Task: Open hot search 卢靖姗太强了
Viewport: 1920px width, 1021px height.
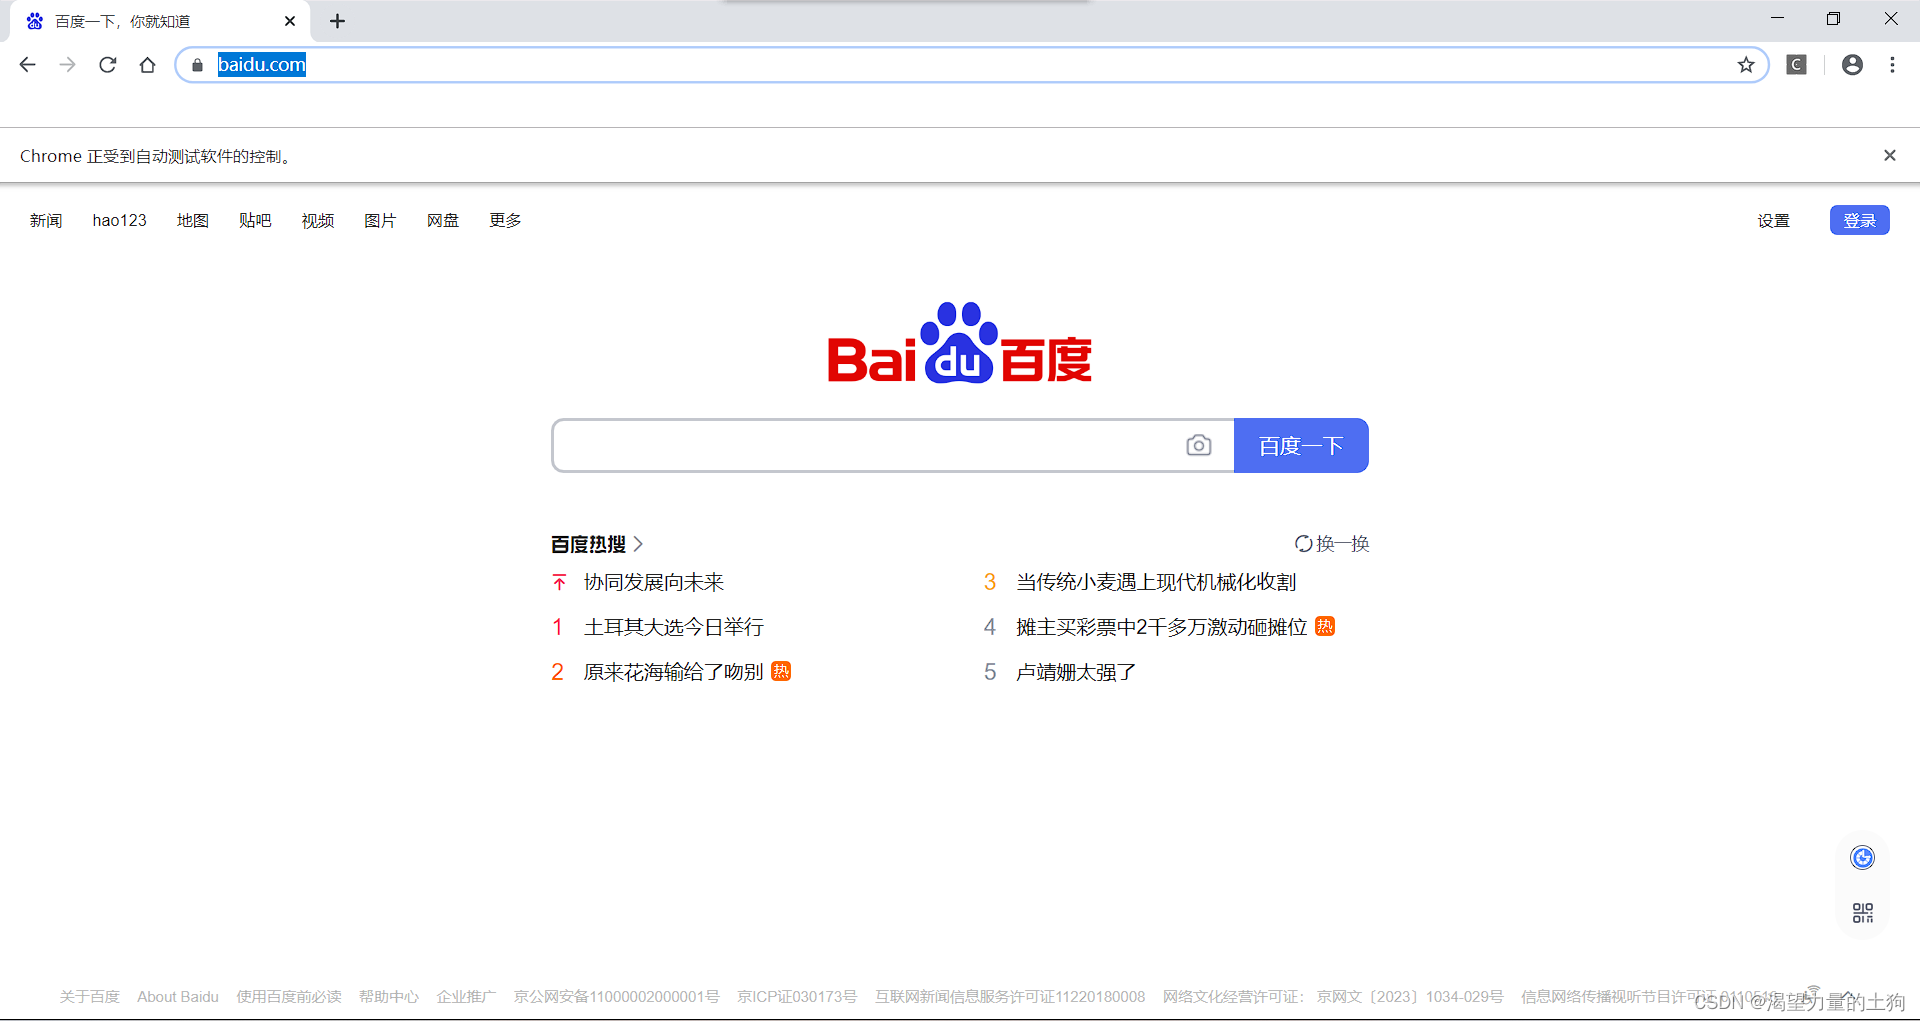Action: point(1076,672)
